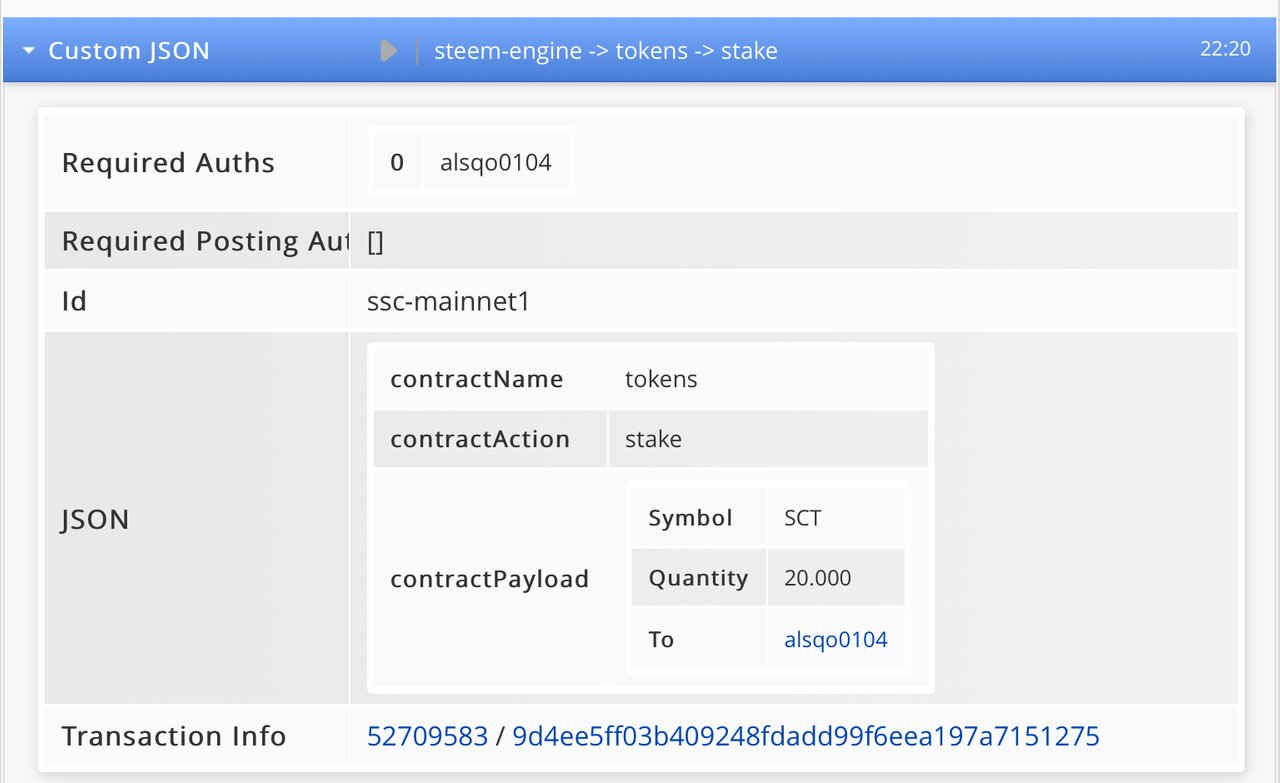Click the JSON row label
Image resolution: width=1280 pixels, height=783 pixels.
95,519
